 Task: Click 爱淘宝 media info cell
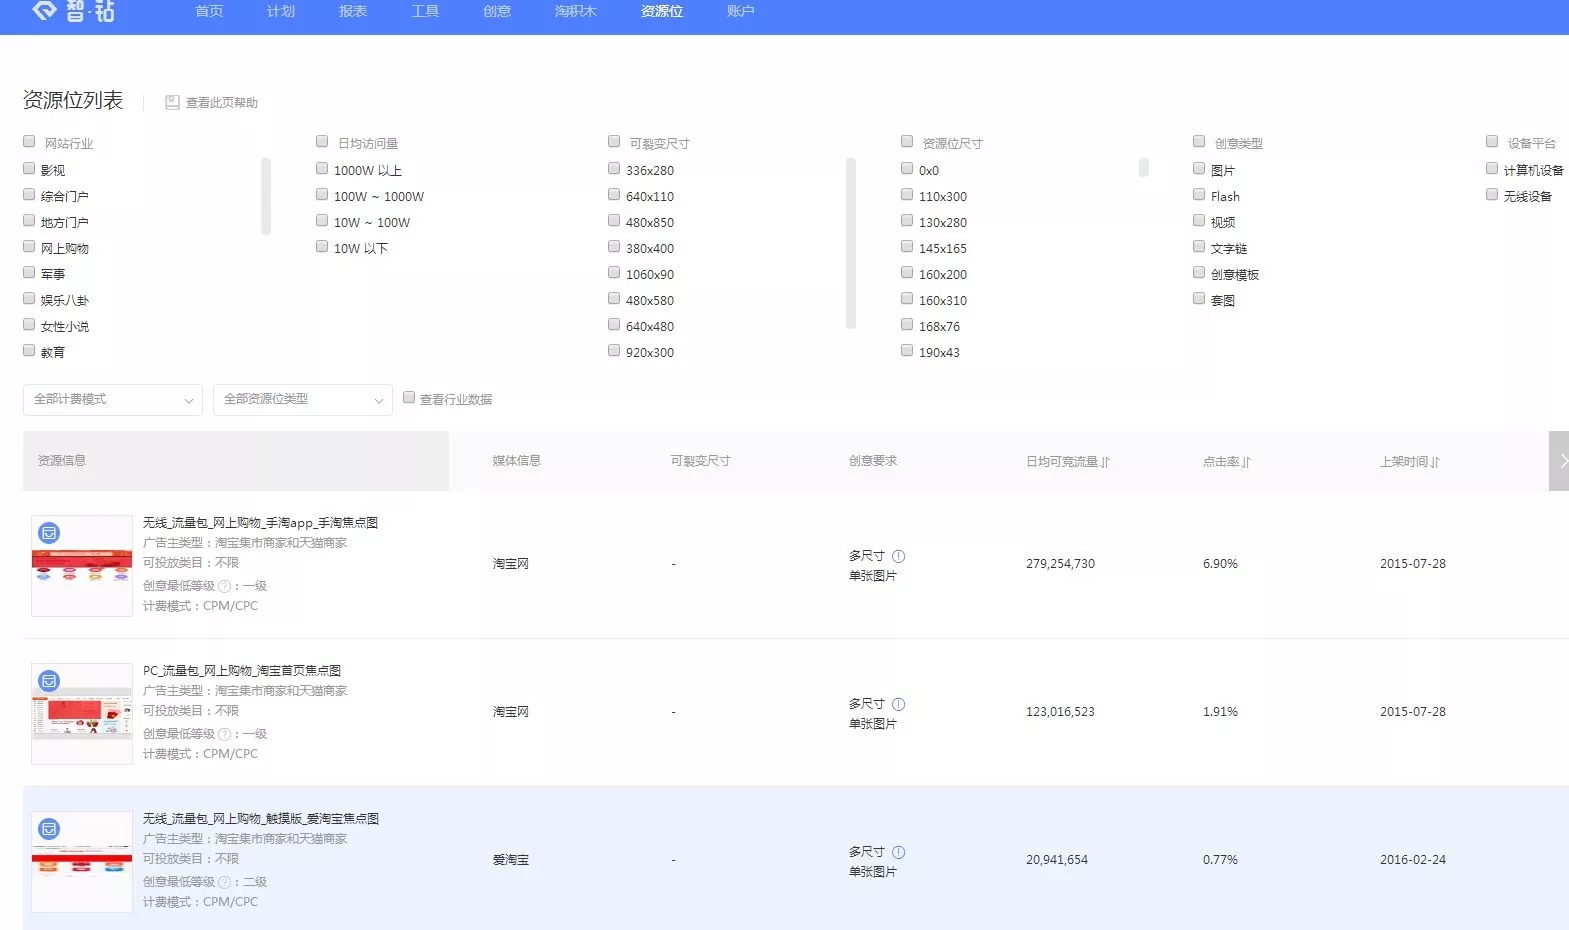coord(511,860)
